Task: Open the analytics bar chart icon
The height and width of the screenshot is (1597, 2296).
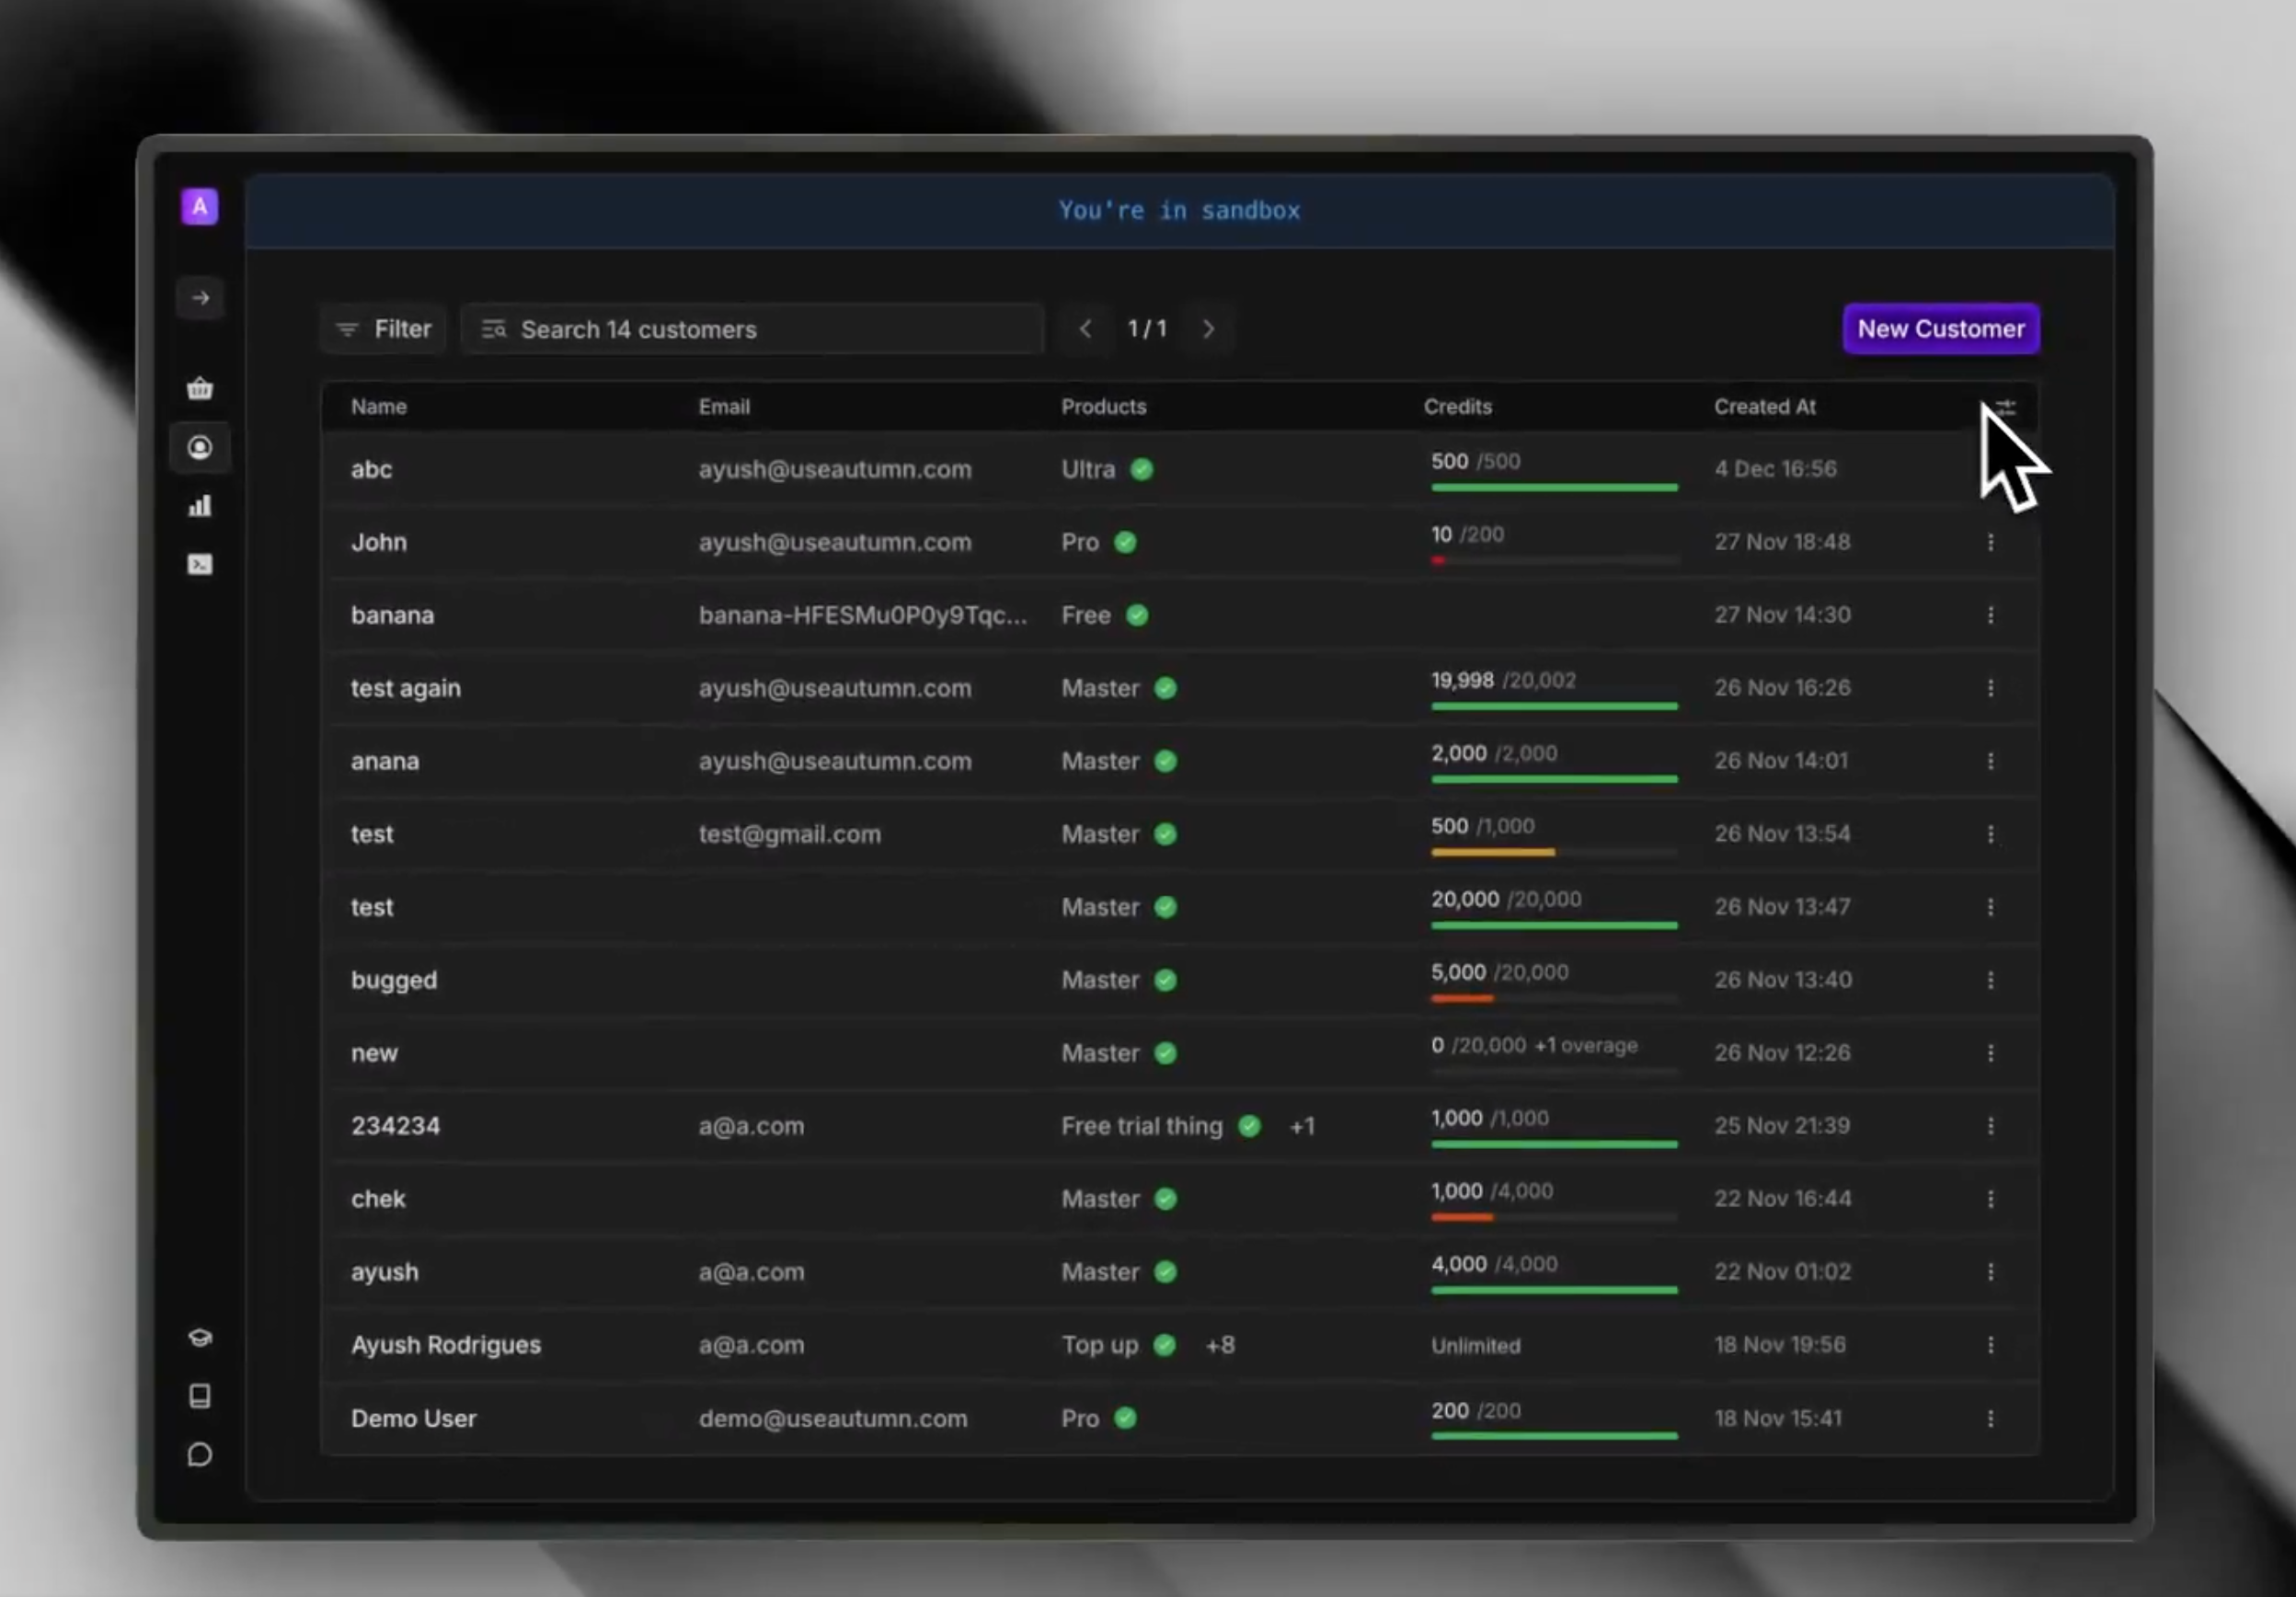Action: [200, 506]
